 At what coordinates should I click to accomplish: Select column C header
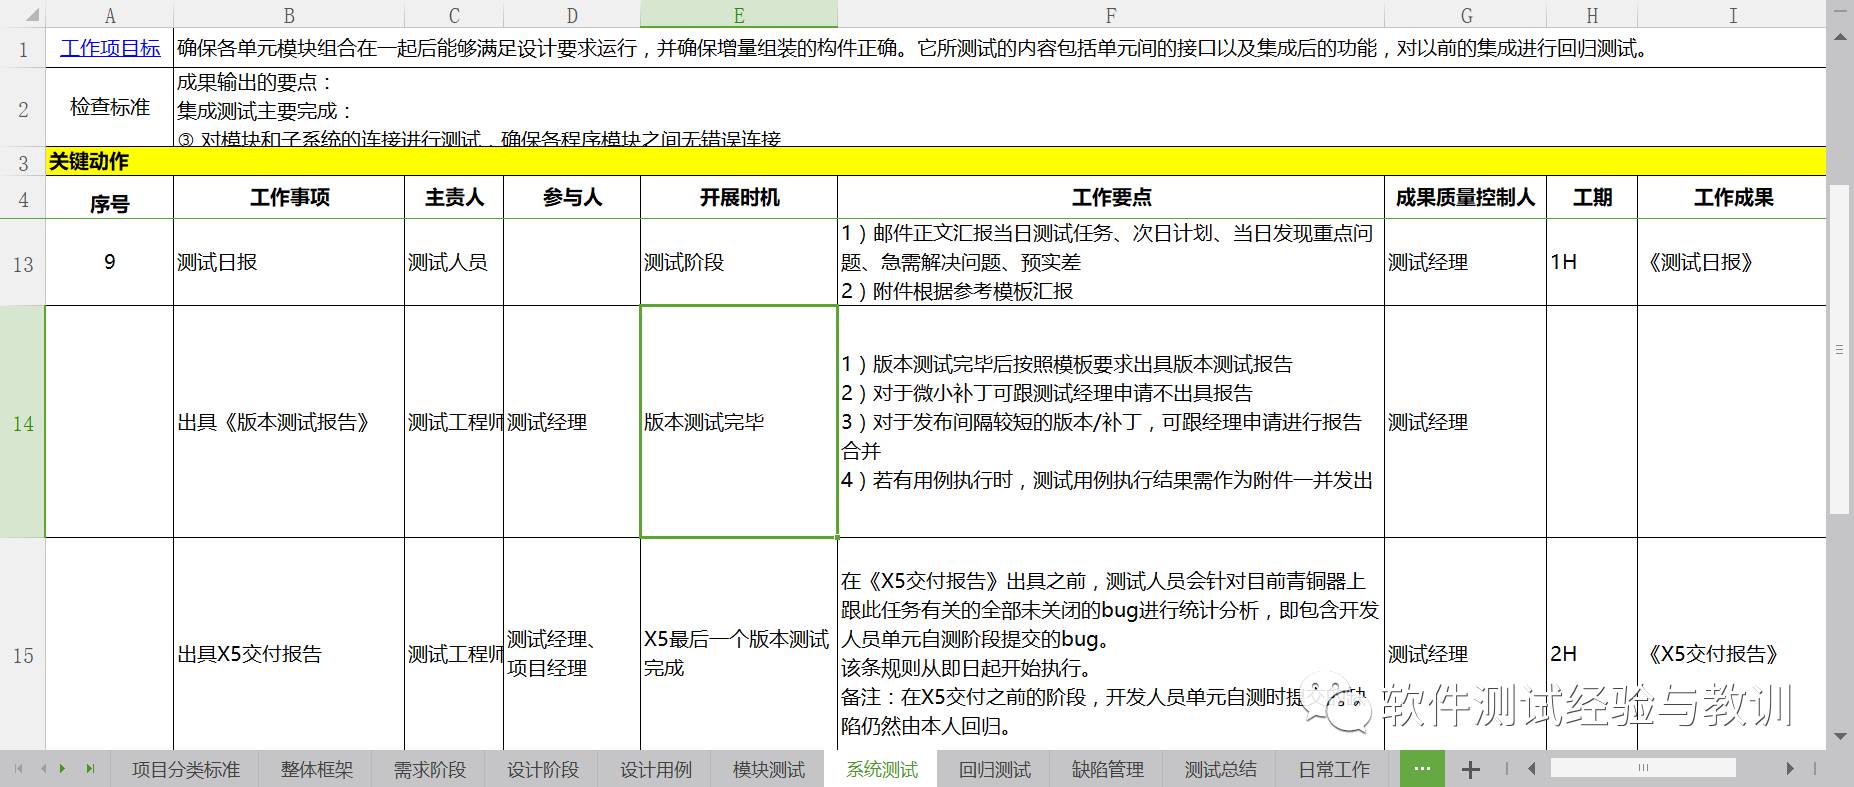[x=454, y=14]
